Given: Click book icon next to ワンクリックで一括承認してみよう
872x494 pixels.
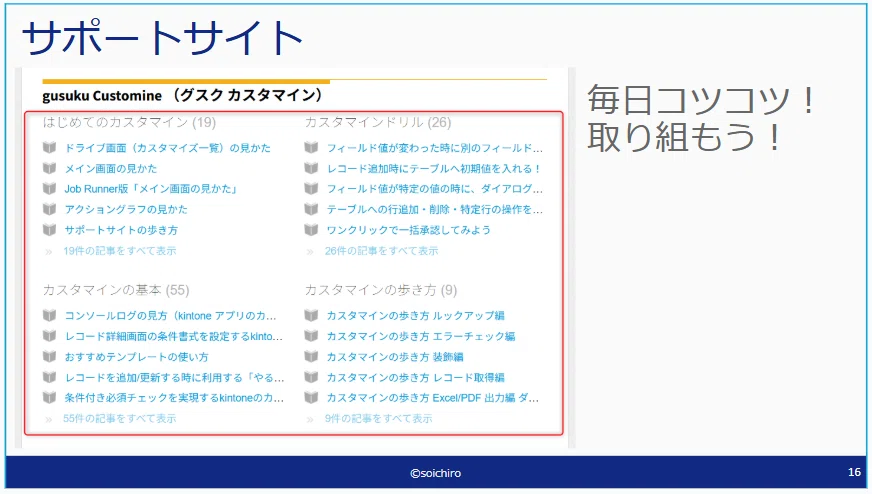Looking at the screenshot, I should pyautogui.click(x=311, y=230).
